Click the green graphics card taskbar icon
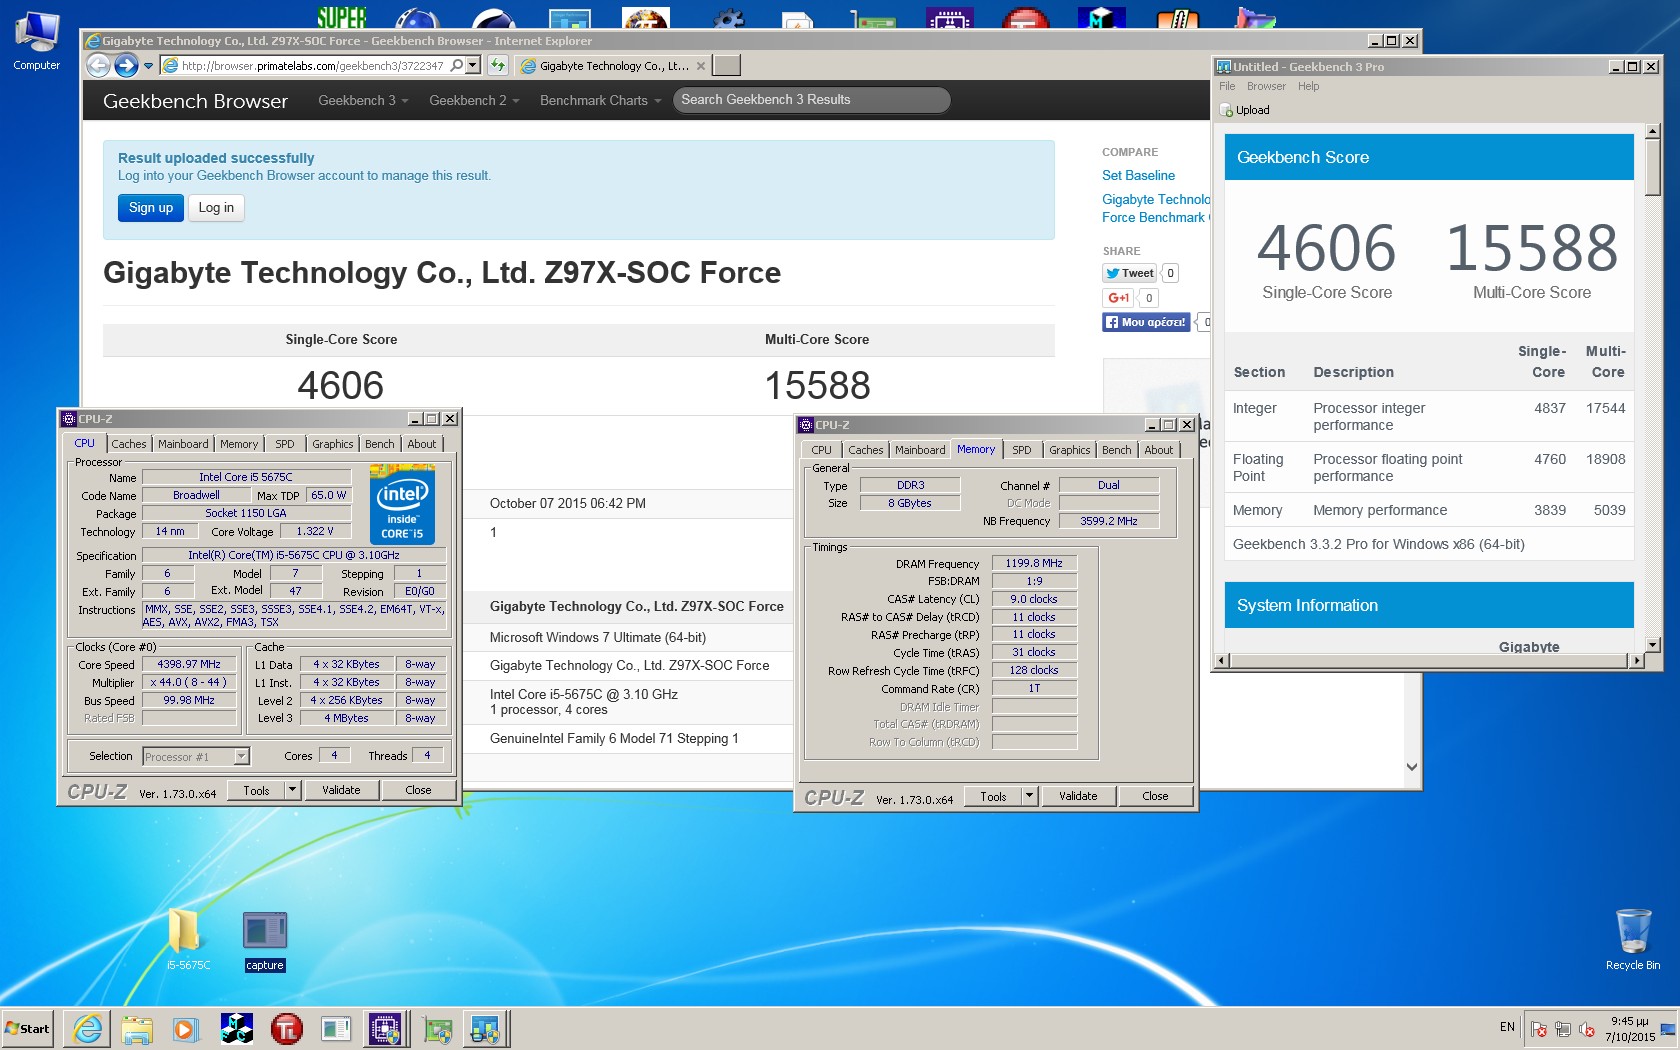Screen dimensions: 1680x1050 (437, 1028)
